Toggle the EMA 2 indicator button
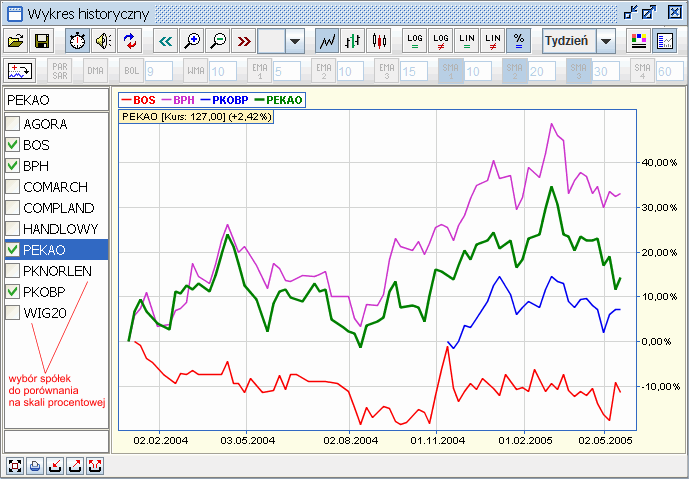The image size is (689, 479). pyautogui.click(x=324, y=71)
